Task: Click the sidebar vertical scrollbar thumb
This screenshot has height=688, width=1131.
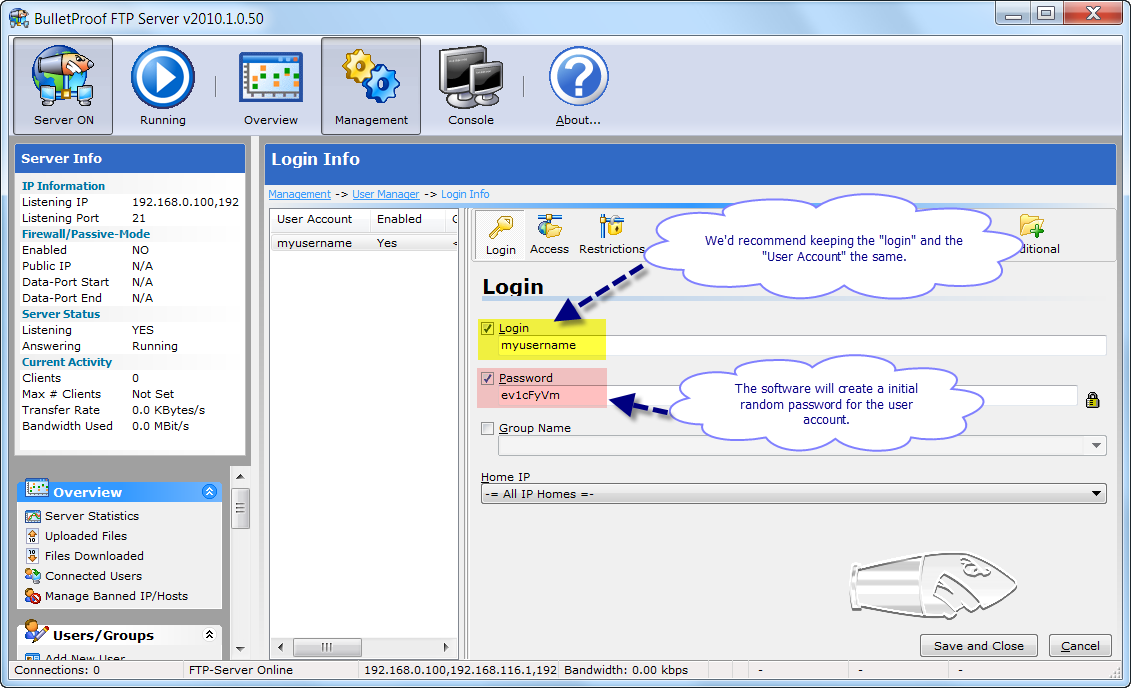Action: [x=240, y=508]
